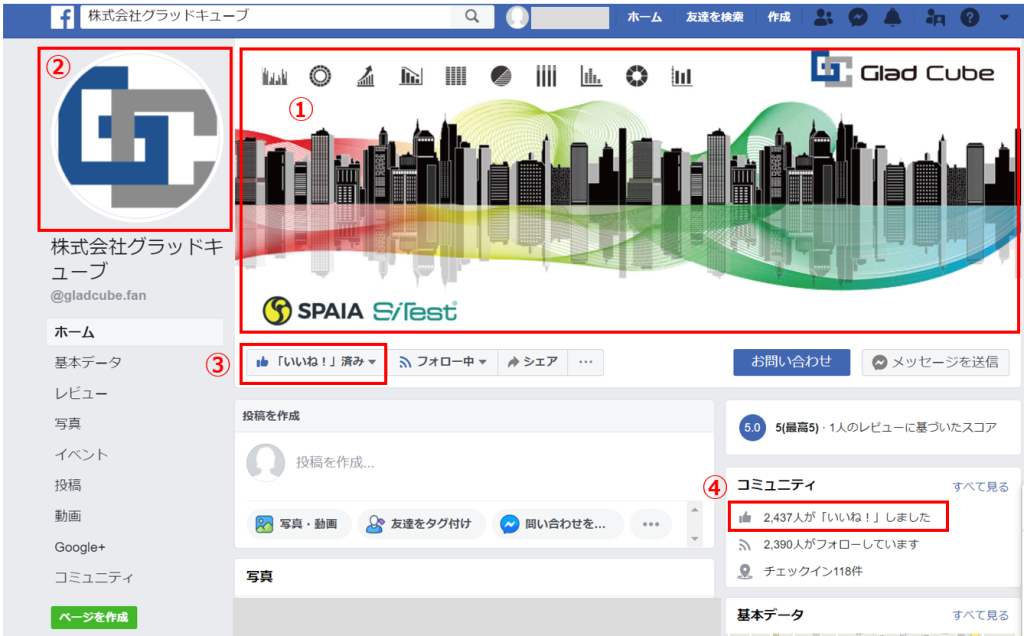The height and width of the screenshot is (636, 1024).
Task: Click the composer scrollbar up arrow
Action: (x=695, y=510)
